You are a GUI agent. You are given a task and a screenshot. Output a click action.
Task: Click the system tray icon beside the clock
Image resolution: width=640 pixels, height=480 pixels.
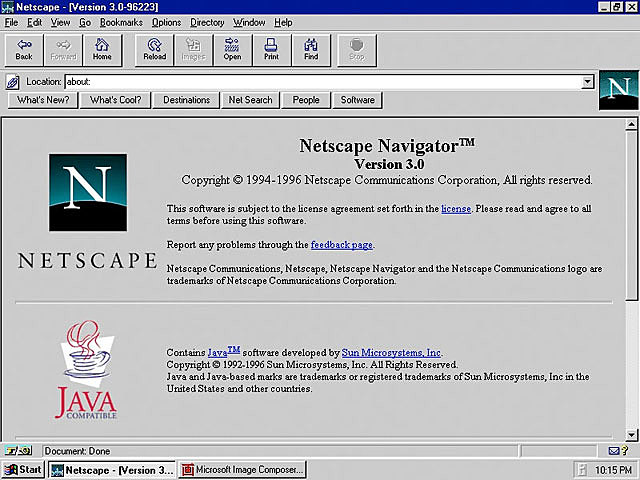583,470
